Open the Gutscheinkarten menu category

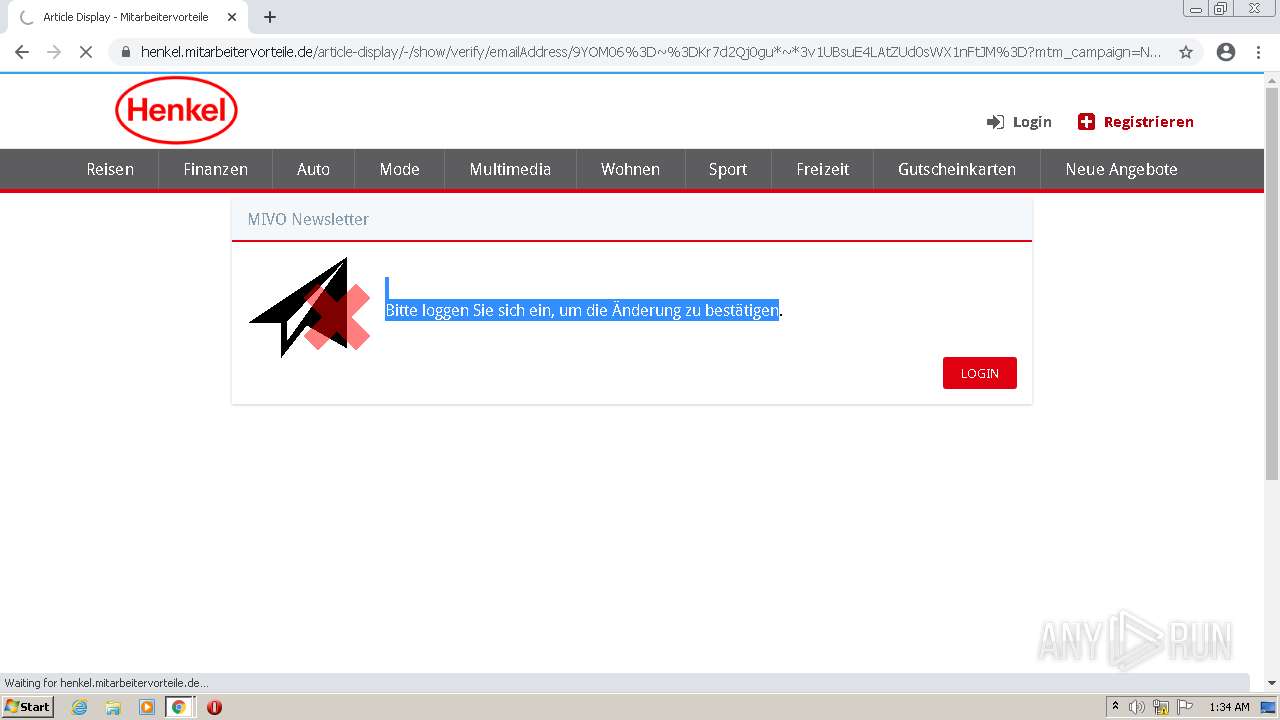pyautogui.click(x=957, y=169)
